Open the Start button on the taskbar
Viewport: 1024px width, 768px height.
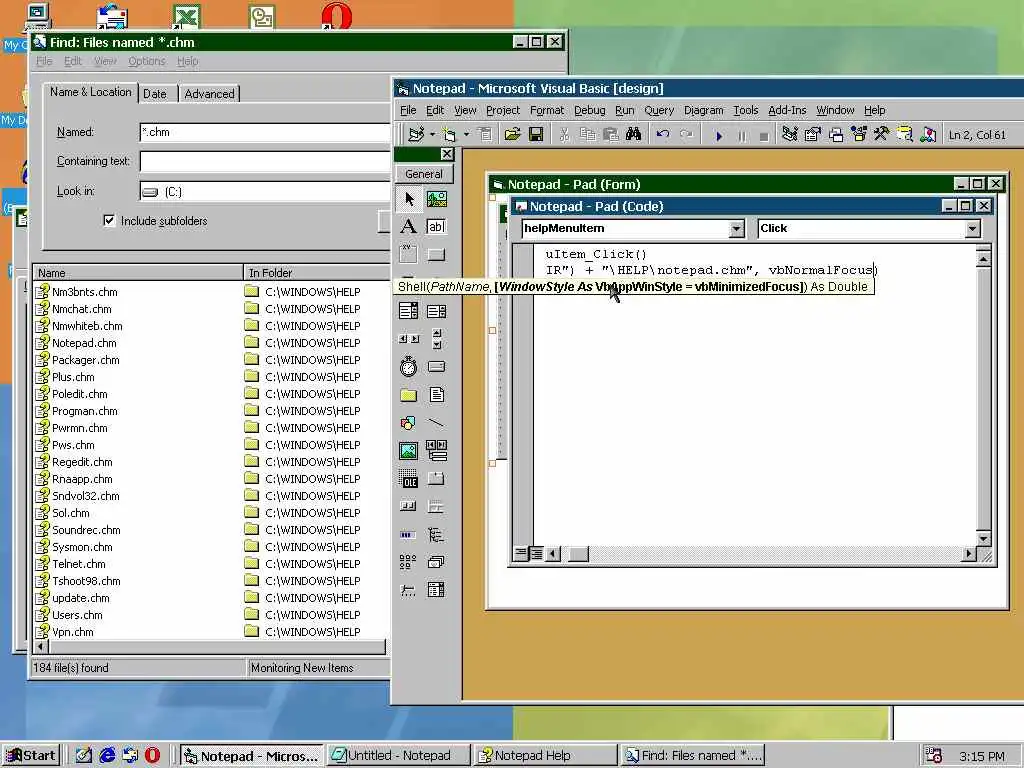tap(31, 756)
